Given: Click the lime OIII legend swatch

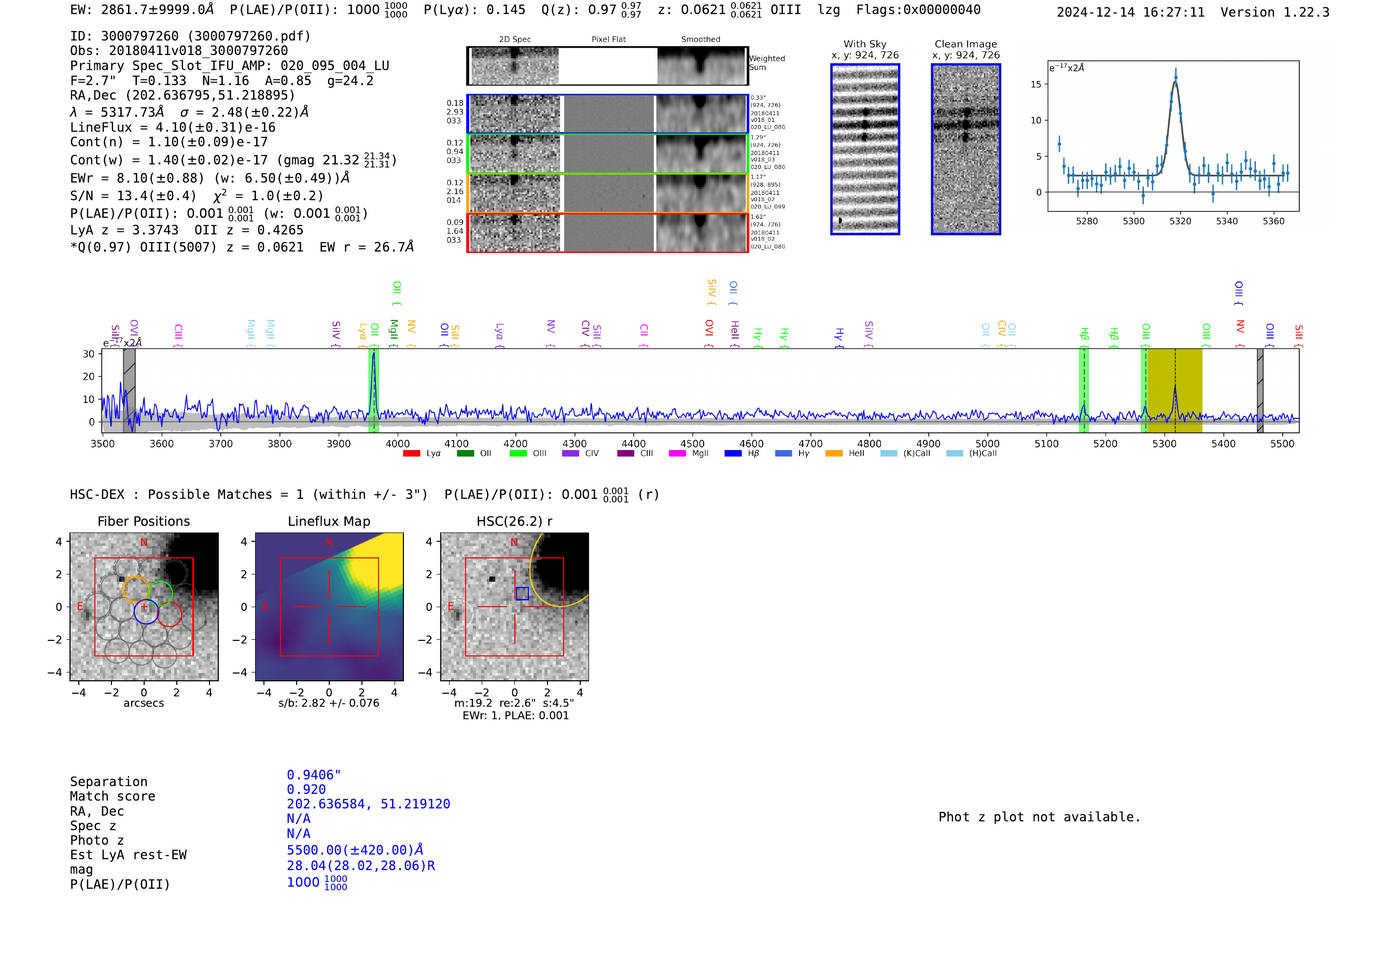Looking at the screenshot, I should 518,454.
